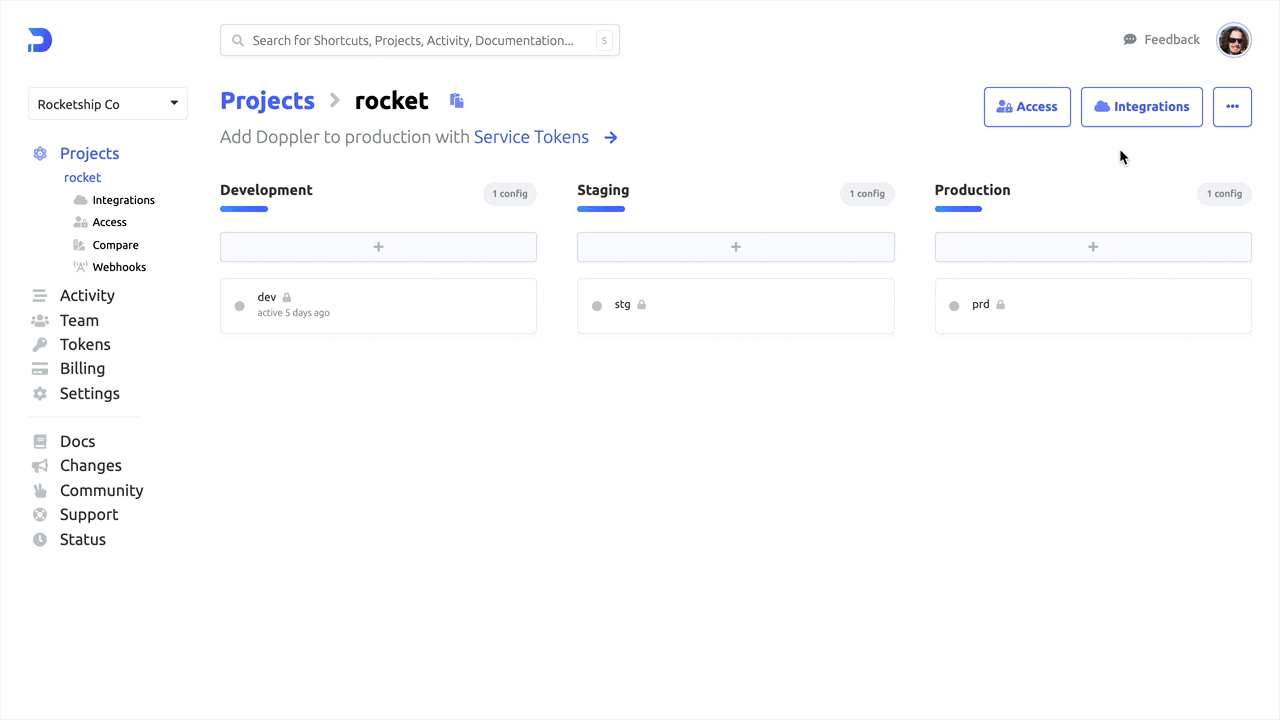The width and height of the screenshot is (1280, 720).
Task: Click the lock icon beside dev
Action: (x=287, y=297)
